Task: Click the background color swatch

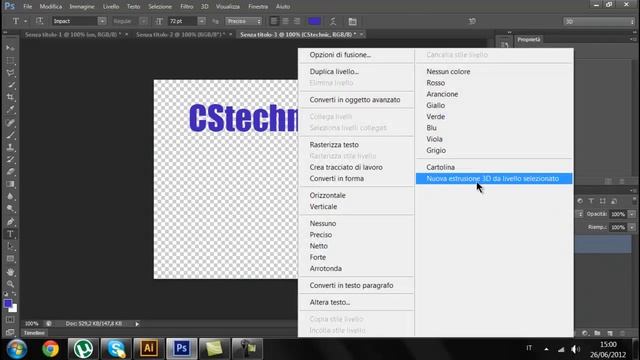Action: [x=14, y=309]
